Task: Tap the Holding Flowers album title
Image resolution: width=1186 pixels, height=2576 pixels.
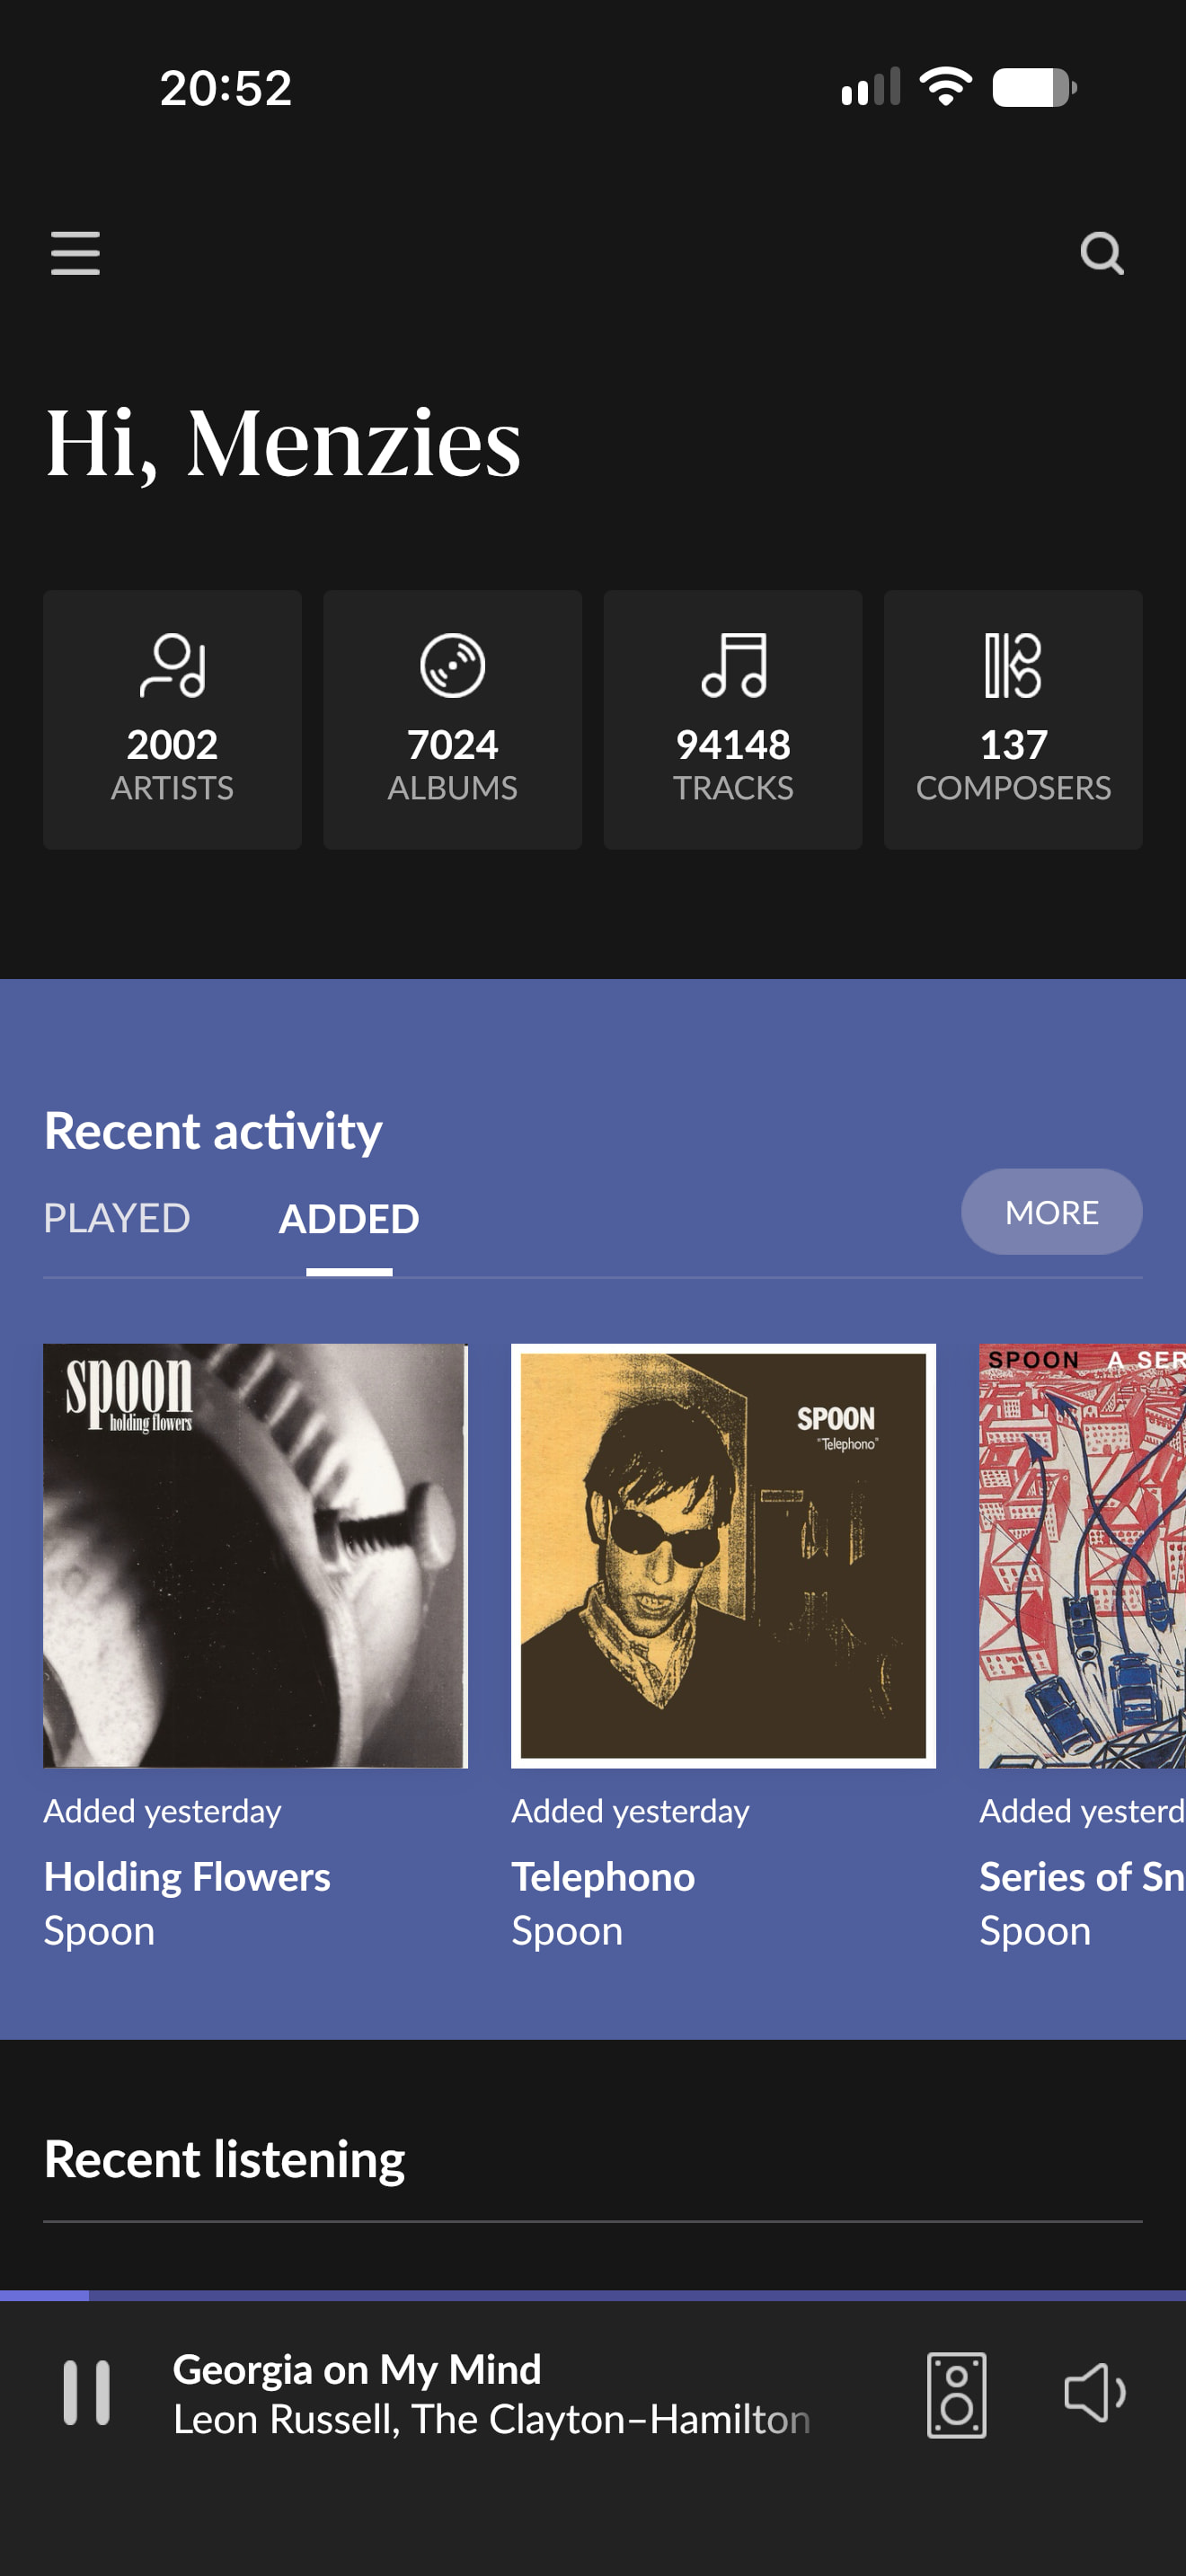Action: pyautogui.click(x=187, y=1877)
